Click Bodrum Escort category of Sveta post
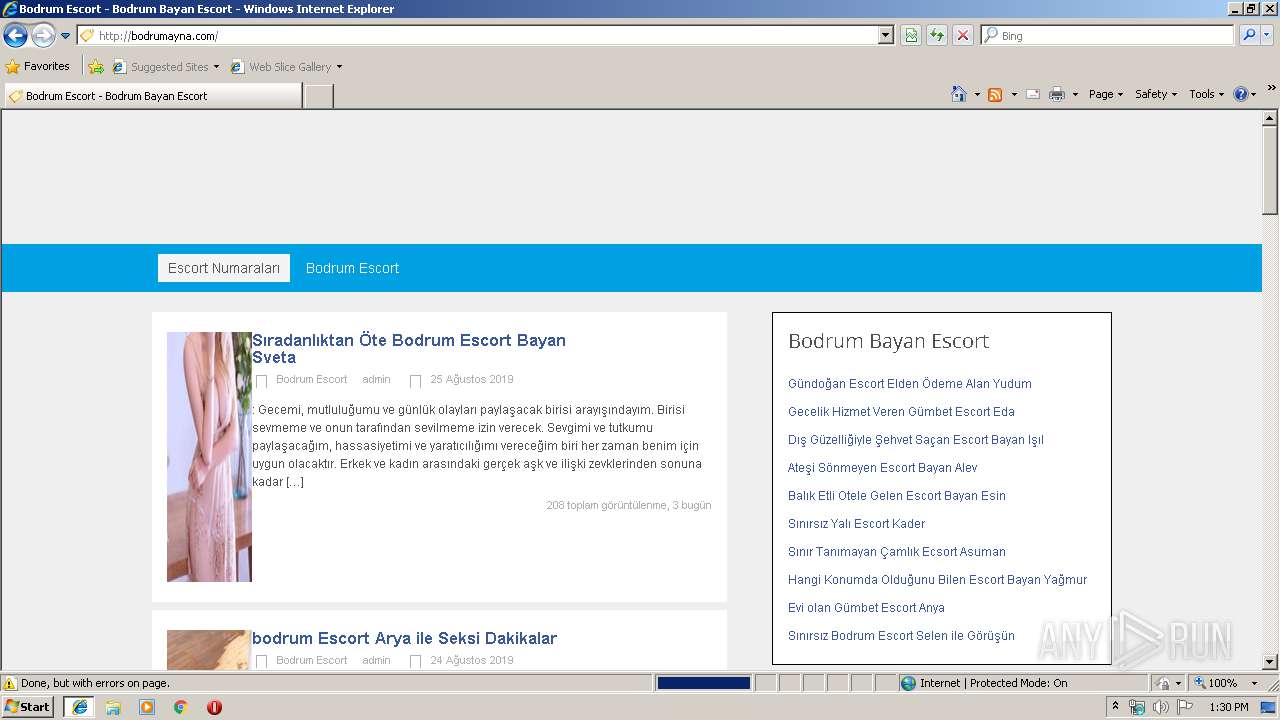This screenshot has width=1280, height=720. tap(311, 379)
